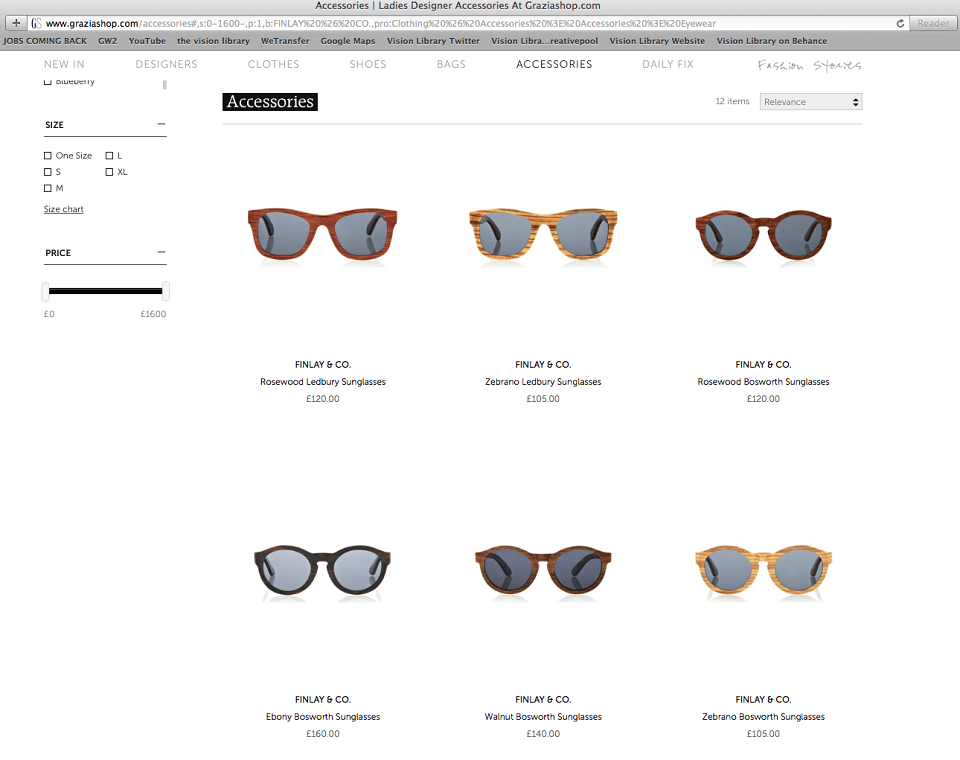
Task: Click the £1600 maximum price label
Action: pyautogui.click(x=153, y=314)
